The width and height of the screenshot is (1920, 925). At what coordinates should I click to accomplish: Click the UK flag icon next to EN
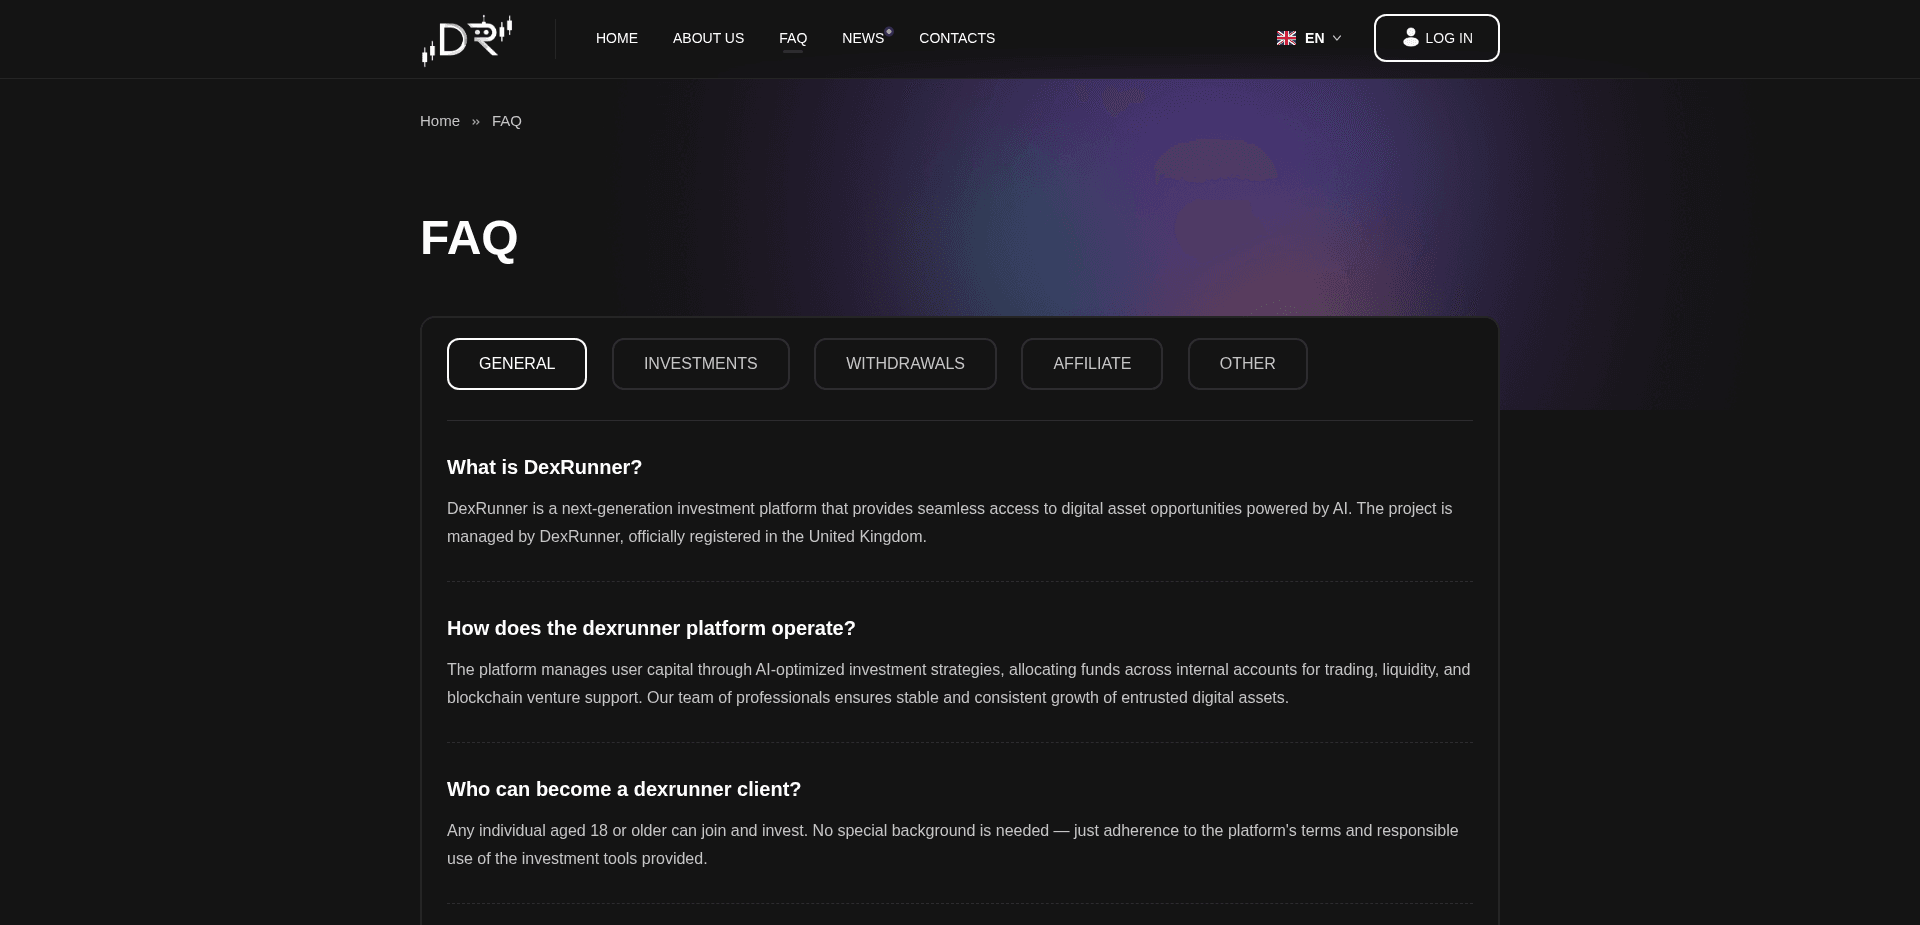pyautogui.click(x=1286, y=38)
